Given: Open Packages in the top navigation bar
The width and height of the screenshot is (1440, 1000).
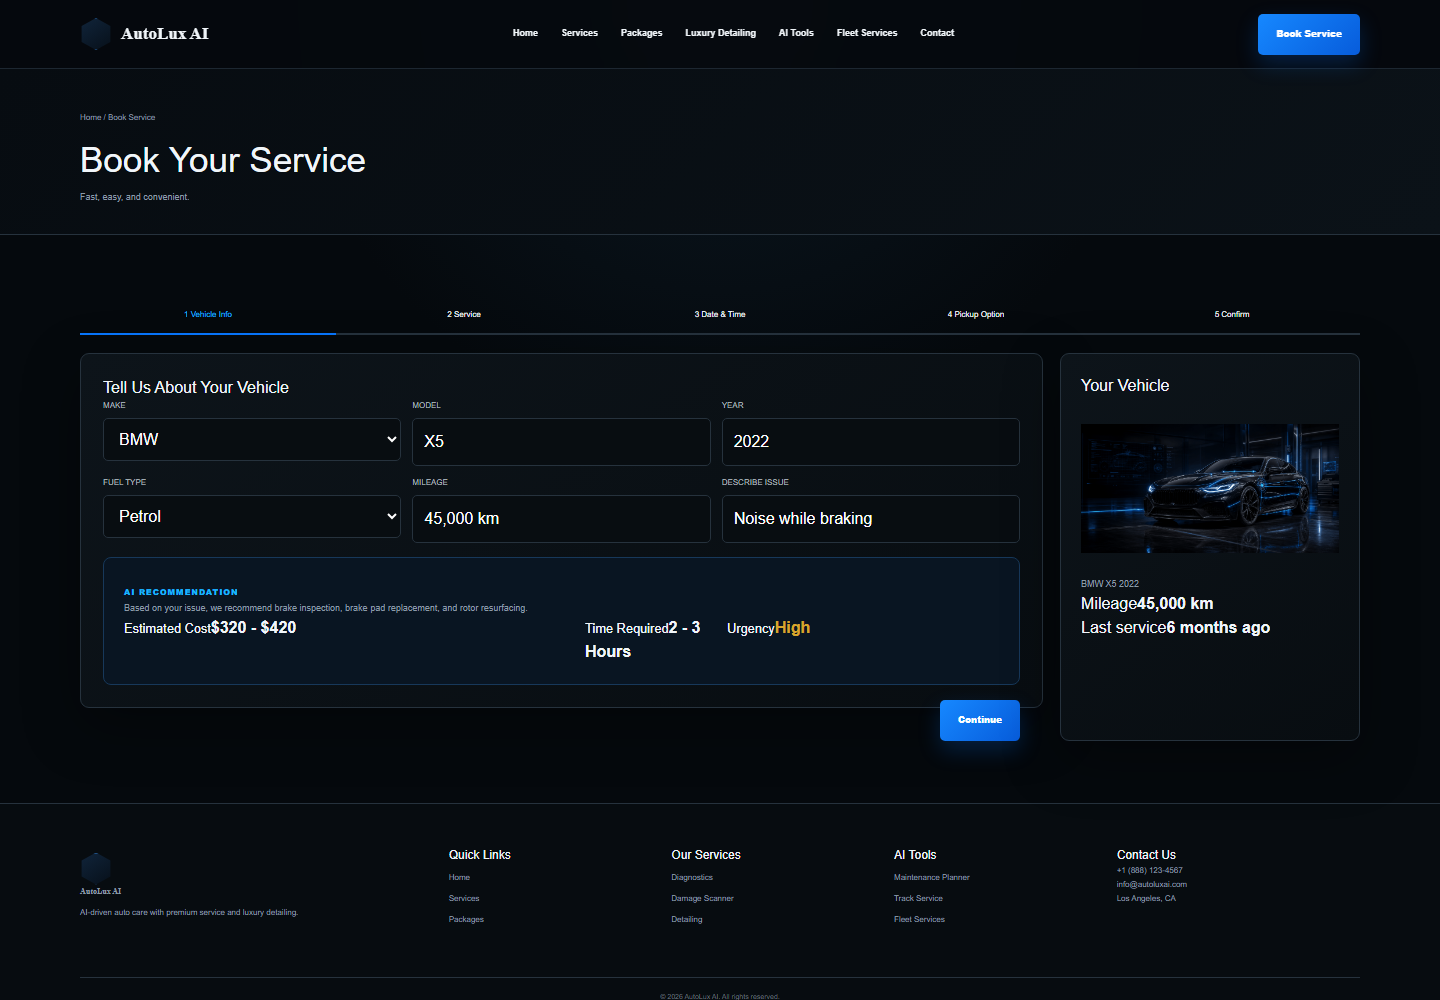Looking at the screenshot, I should tap(641, 33).
